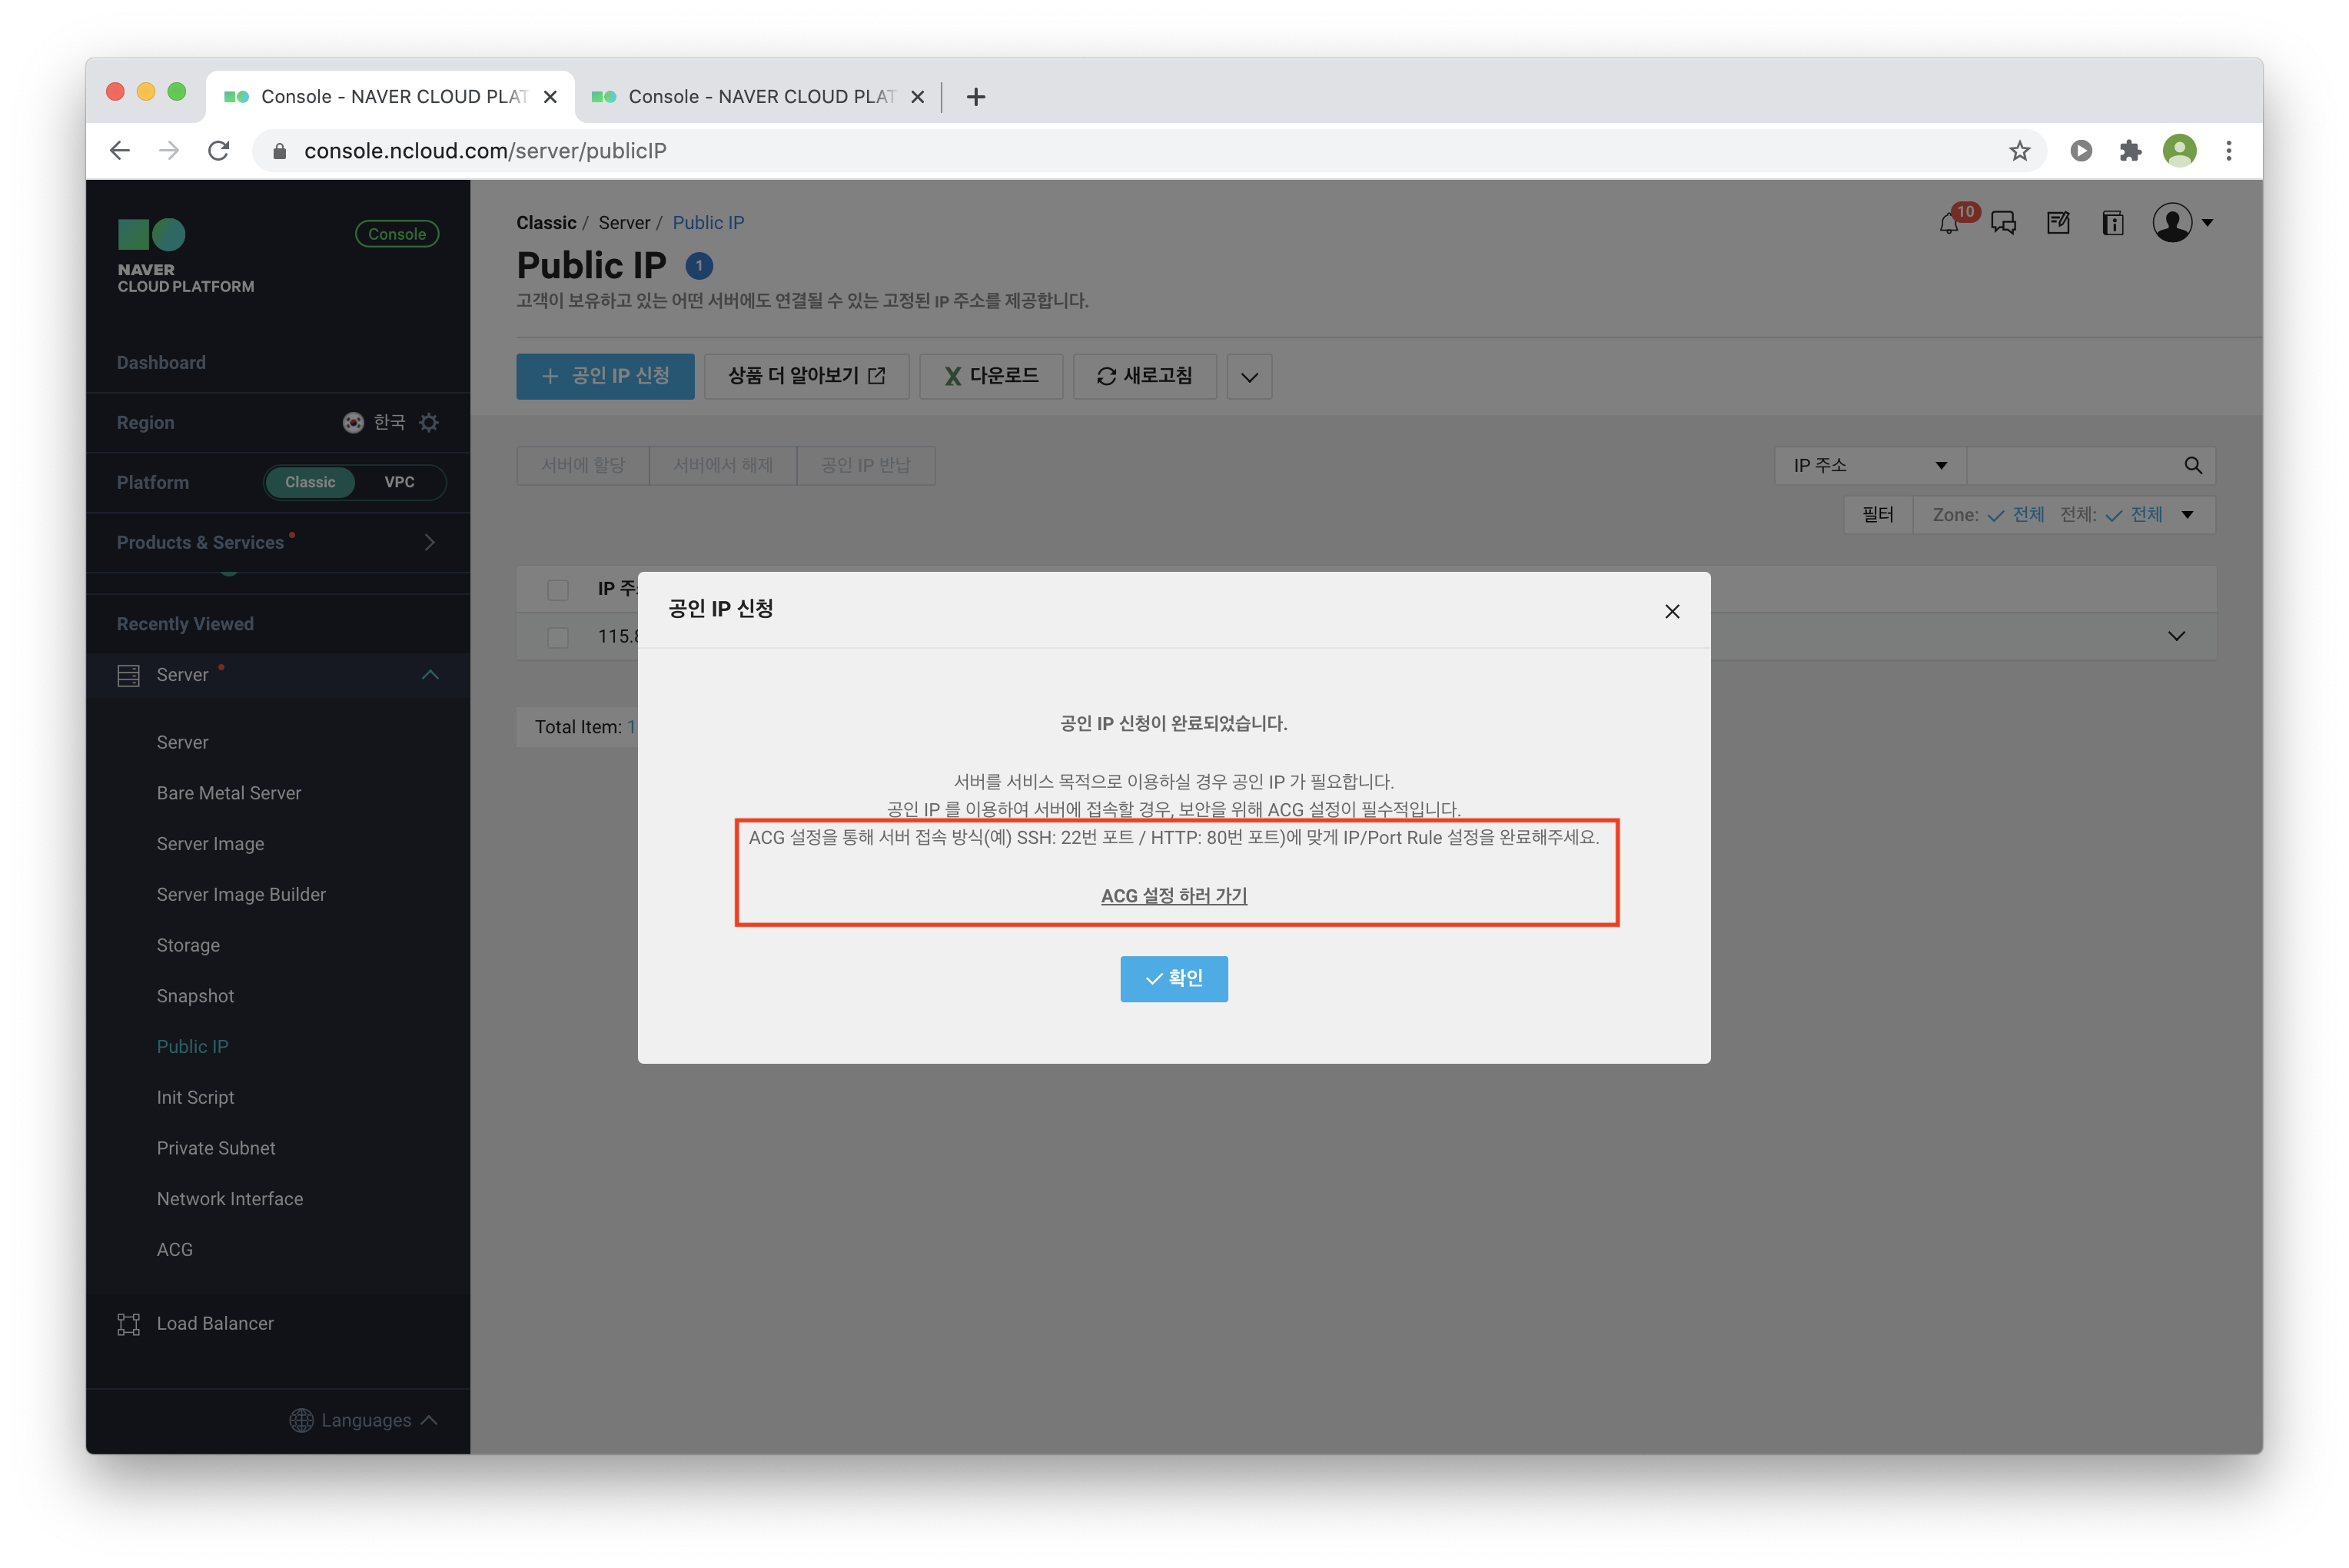Check the 115.x IP row checkbox

558,637
